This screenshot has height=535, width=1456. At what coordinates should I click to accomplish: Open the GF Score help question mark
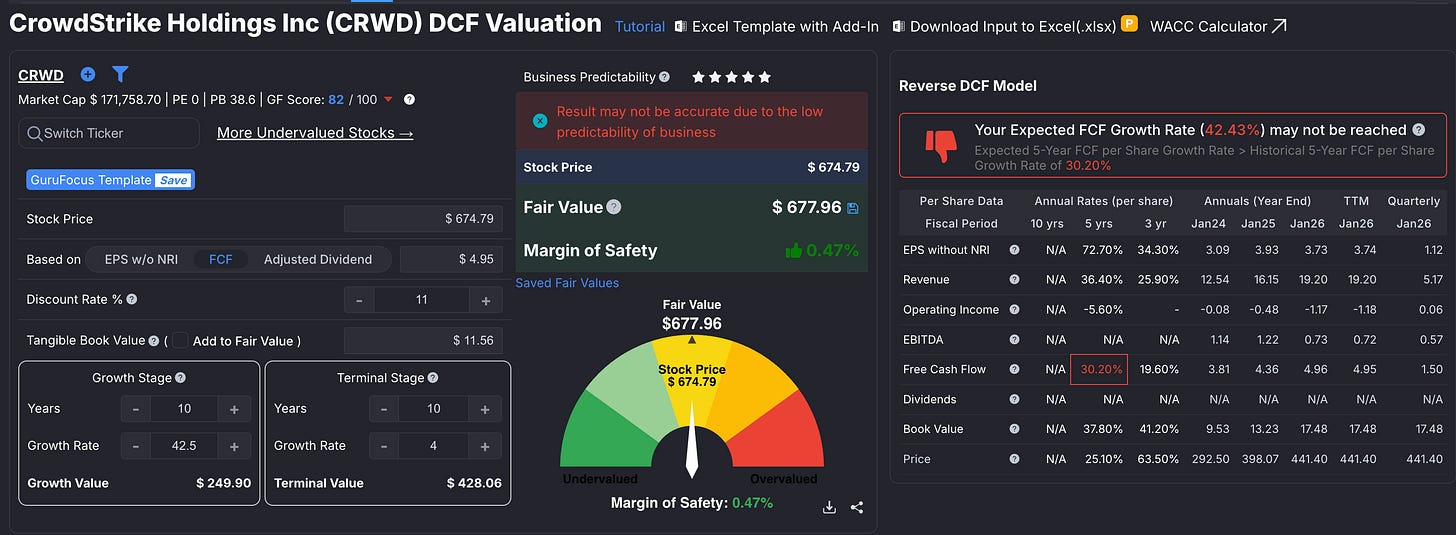click(409, 99)
